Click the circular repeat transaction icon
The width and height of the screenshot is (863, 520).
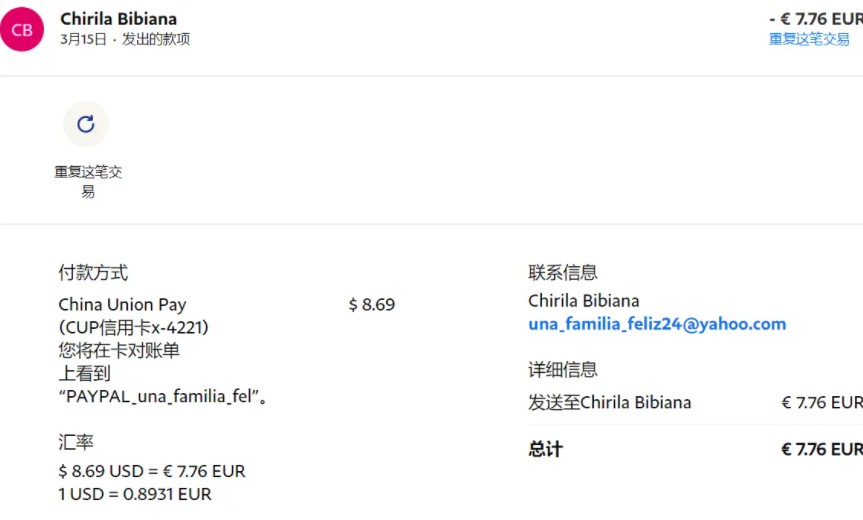point(86,124)
